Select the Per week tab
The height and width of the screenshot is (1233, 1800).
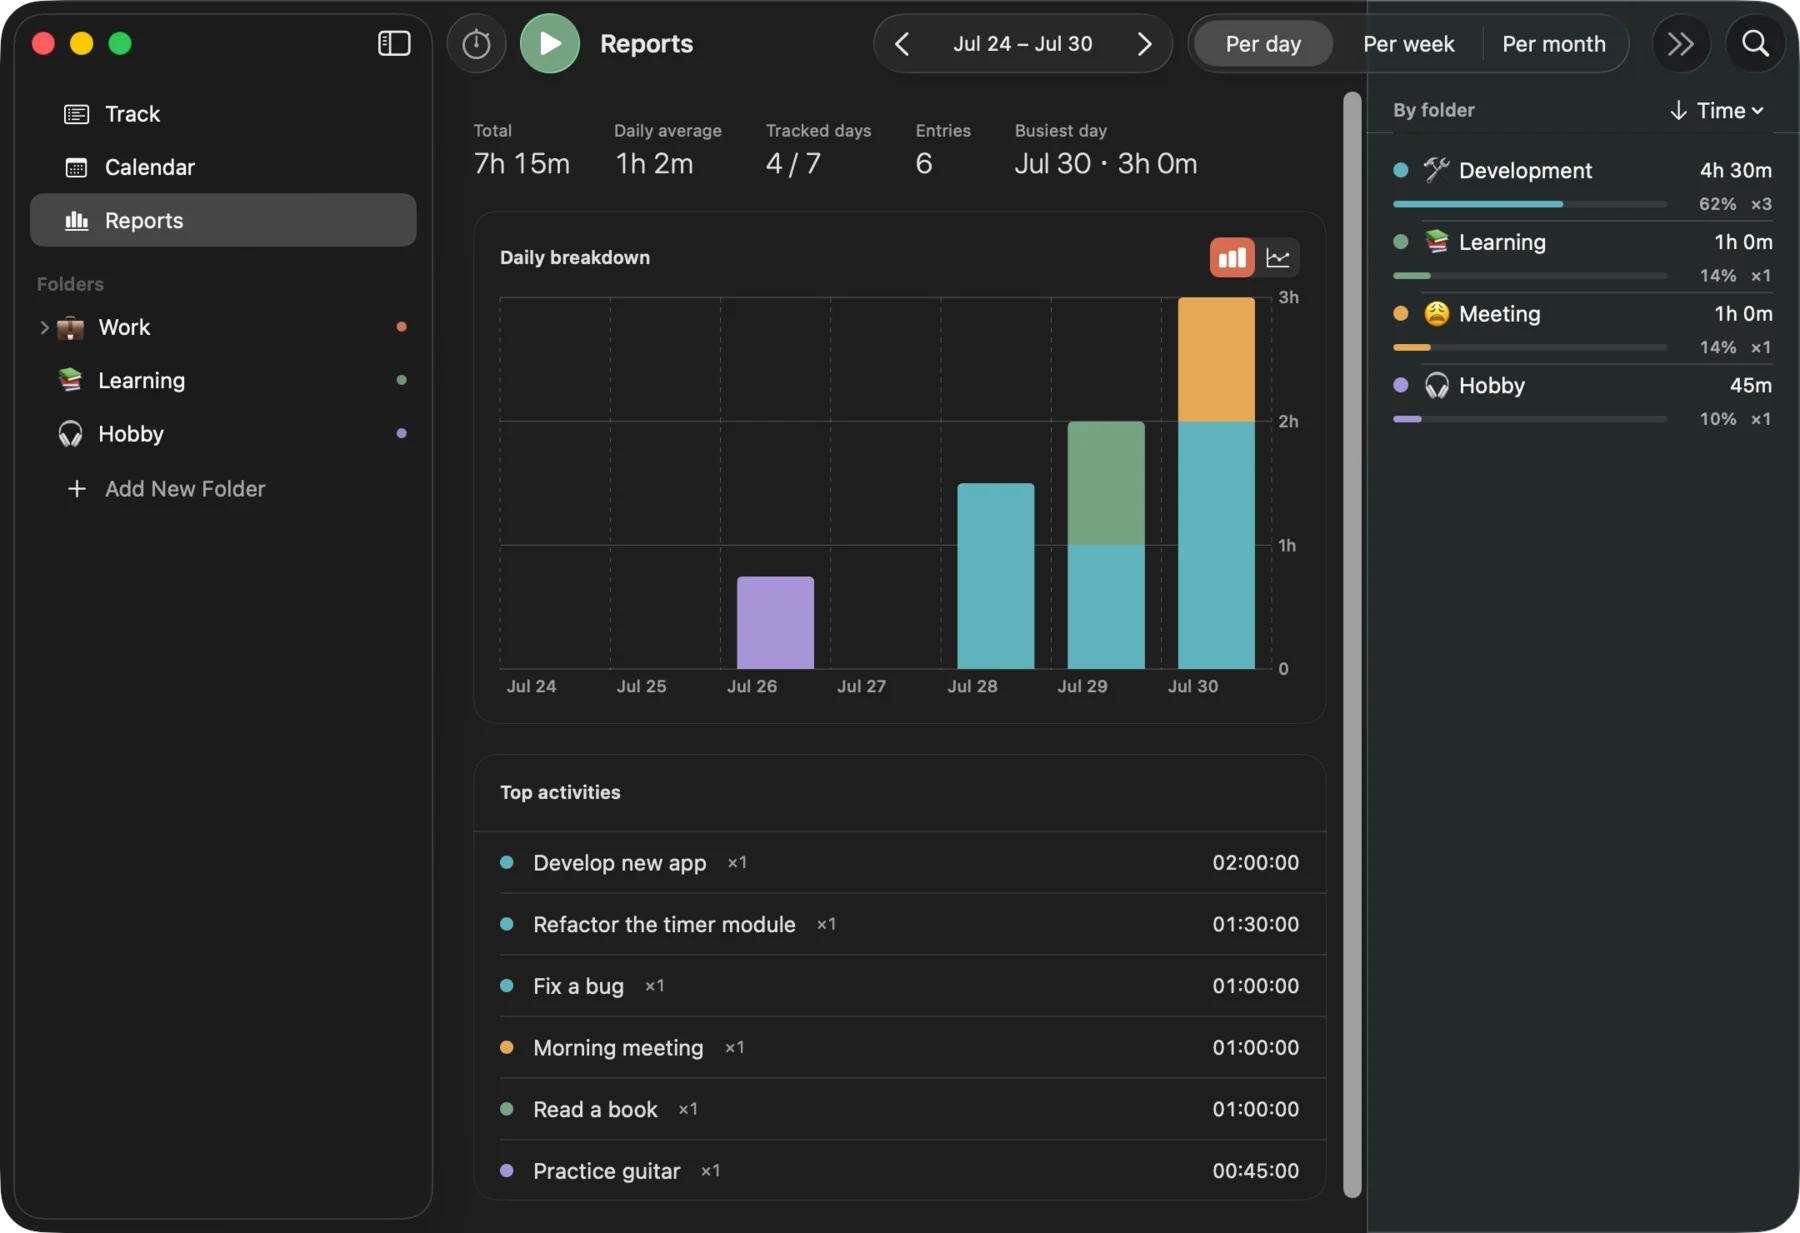[1408, 44]
